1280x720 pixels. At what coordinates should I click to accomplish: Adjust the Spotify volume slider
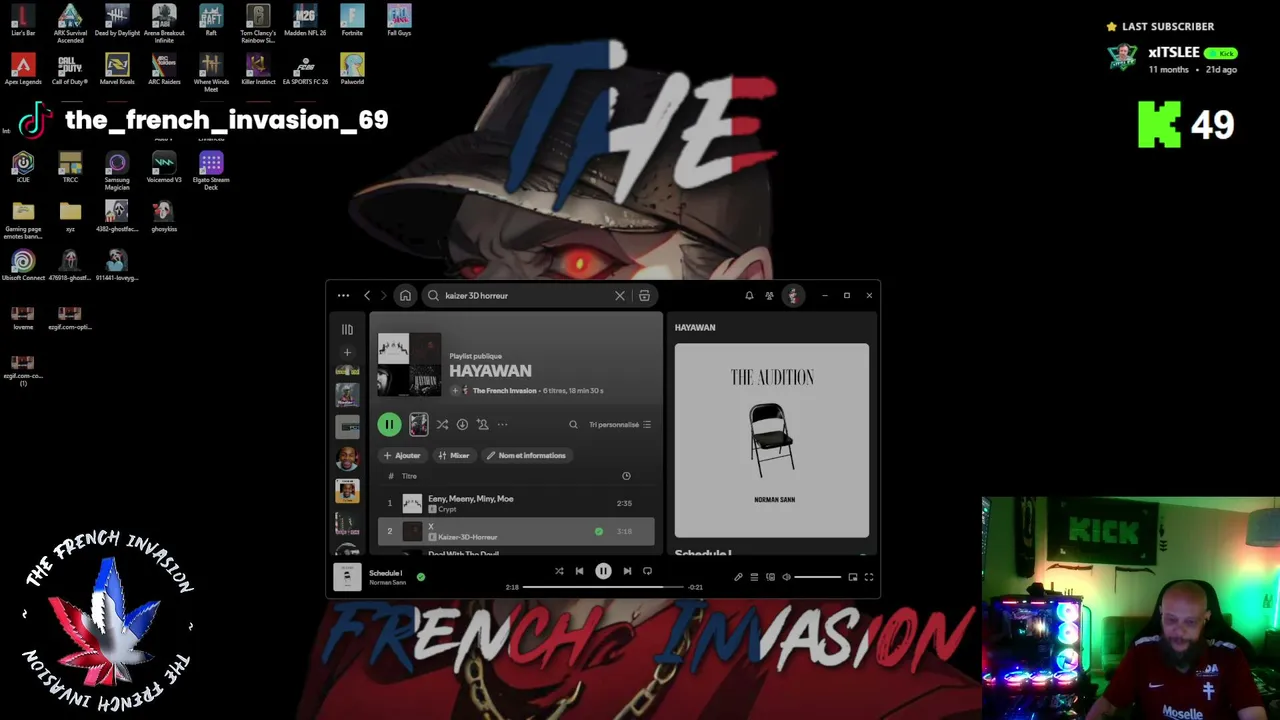818,577
